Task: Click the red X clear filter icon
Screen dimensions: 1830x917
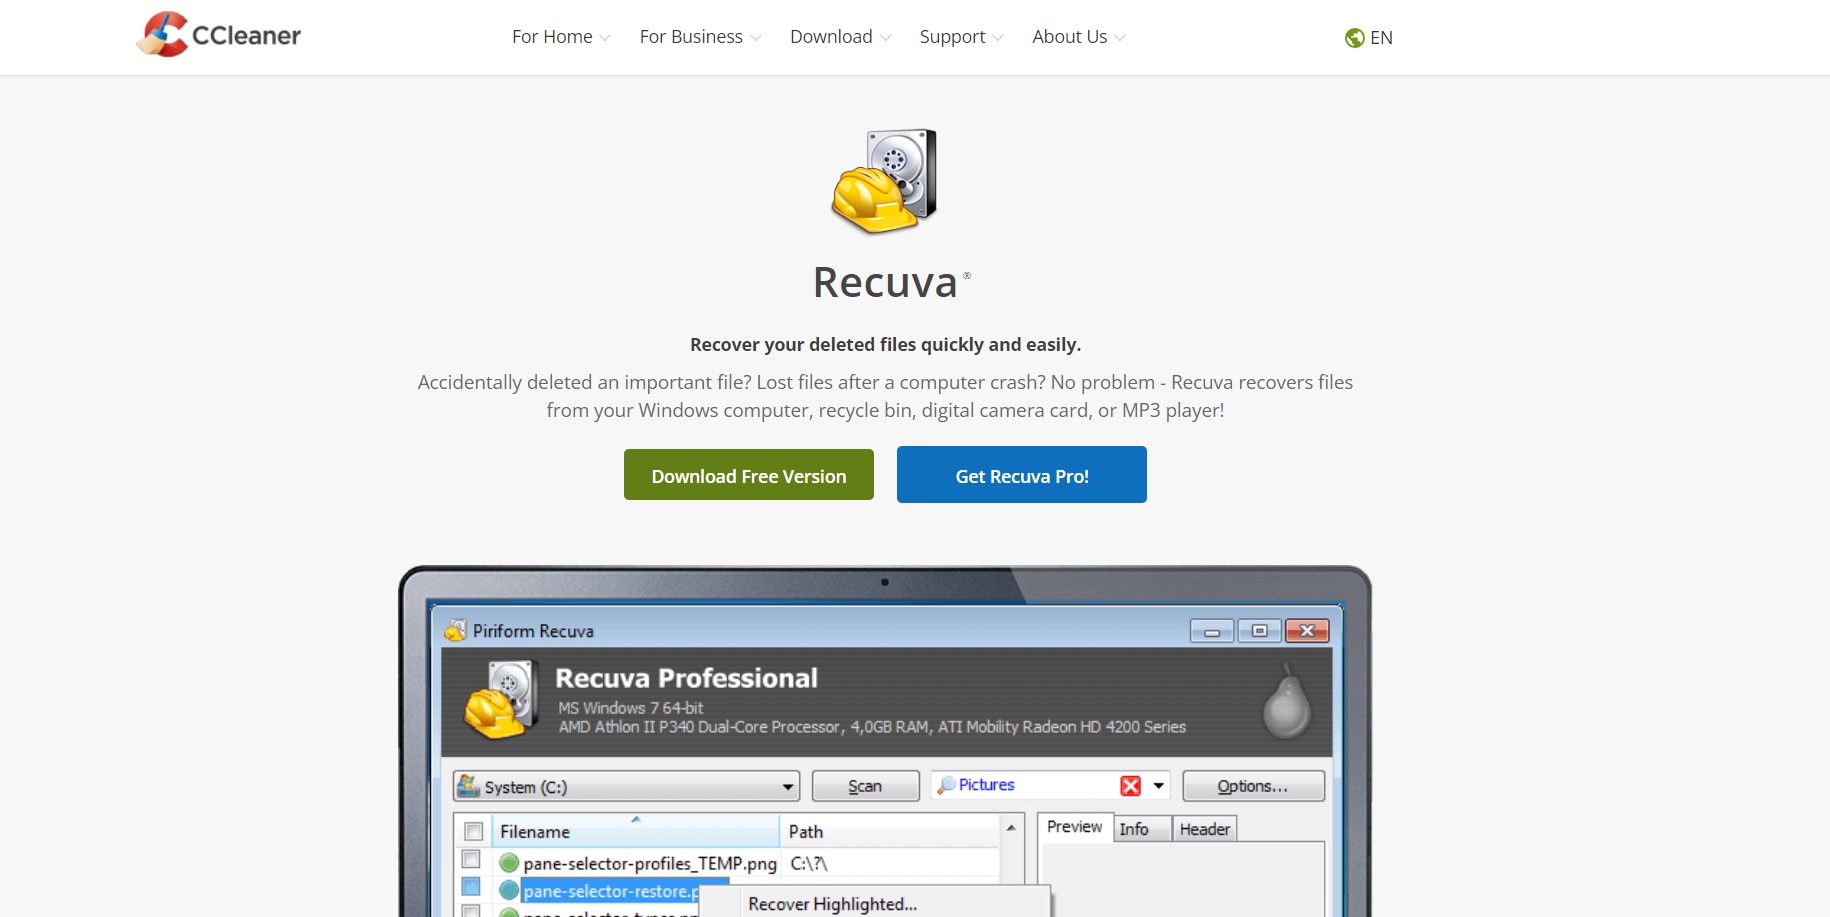Action: tap(1130, 786)
